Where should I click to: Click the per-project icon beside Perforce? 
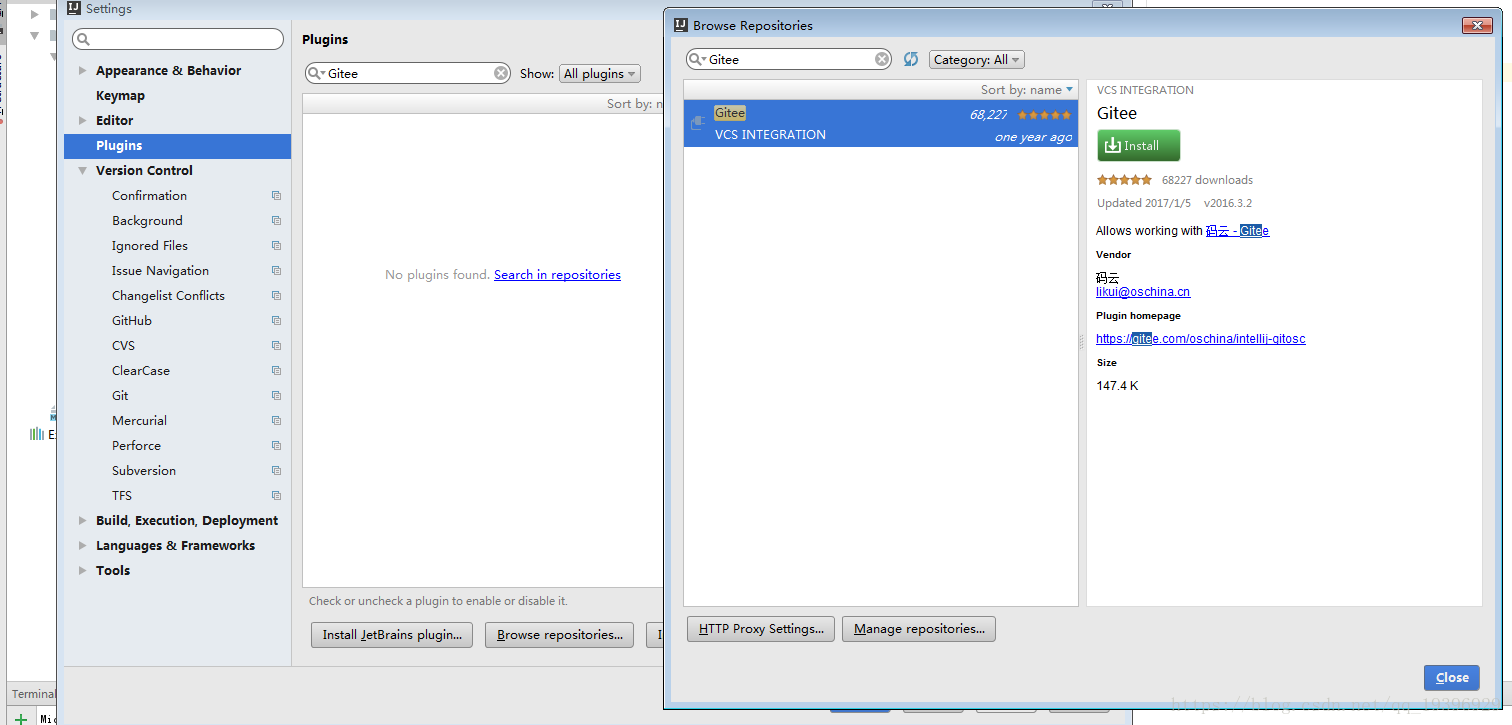pos(276,446)
